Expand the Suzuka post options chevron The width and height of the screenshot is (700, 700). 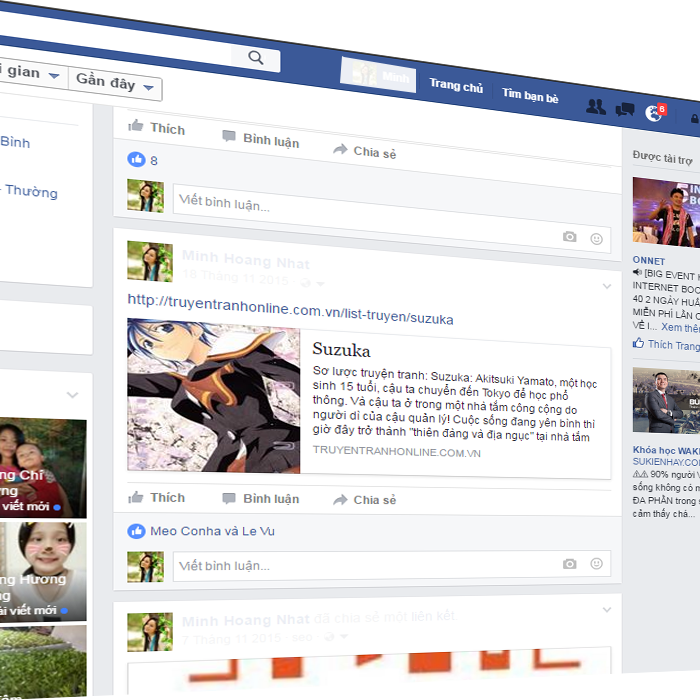point(606,287)
